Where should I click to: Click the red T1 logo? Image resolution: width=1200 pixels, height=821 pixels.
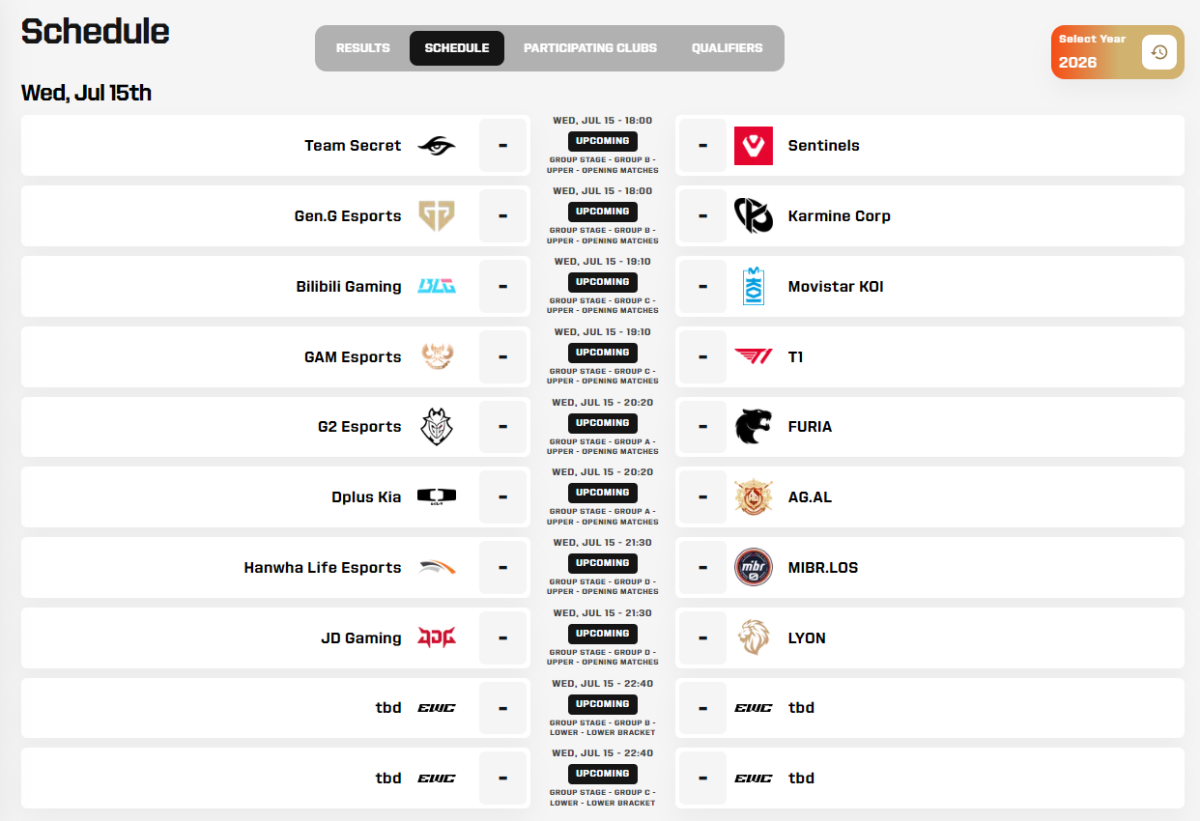point(753,356)
